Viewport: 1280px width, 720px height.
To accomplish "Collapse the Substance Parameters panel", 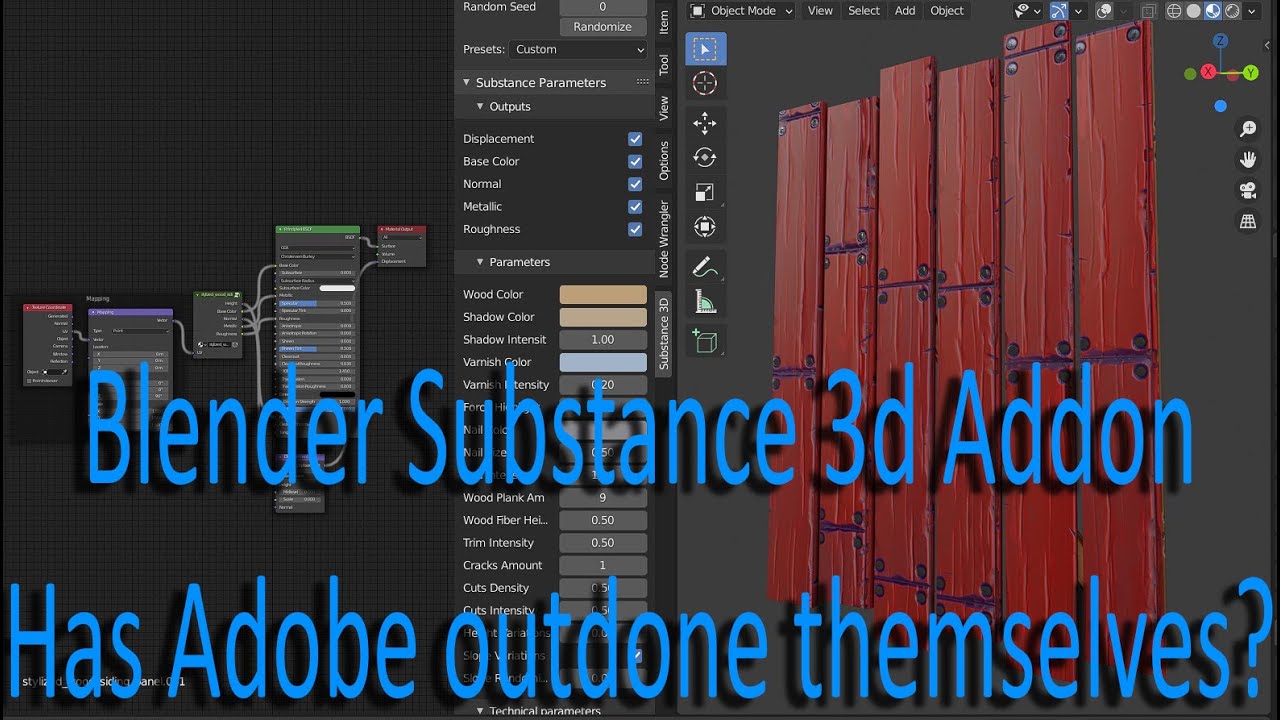I will point(465,82).
